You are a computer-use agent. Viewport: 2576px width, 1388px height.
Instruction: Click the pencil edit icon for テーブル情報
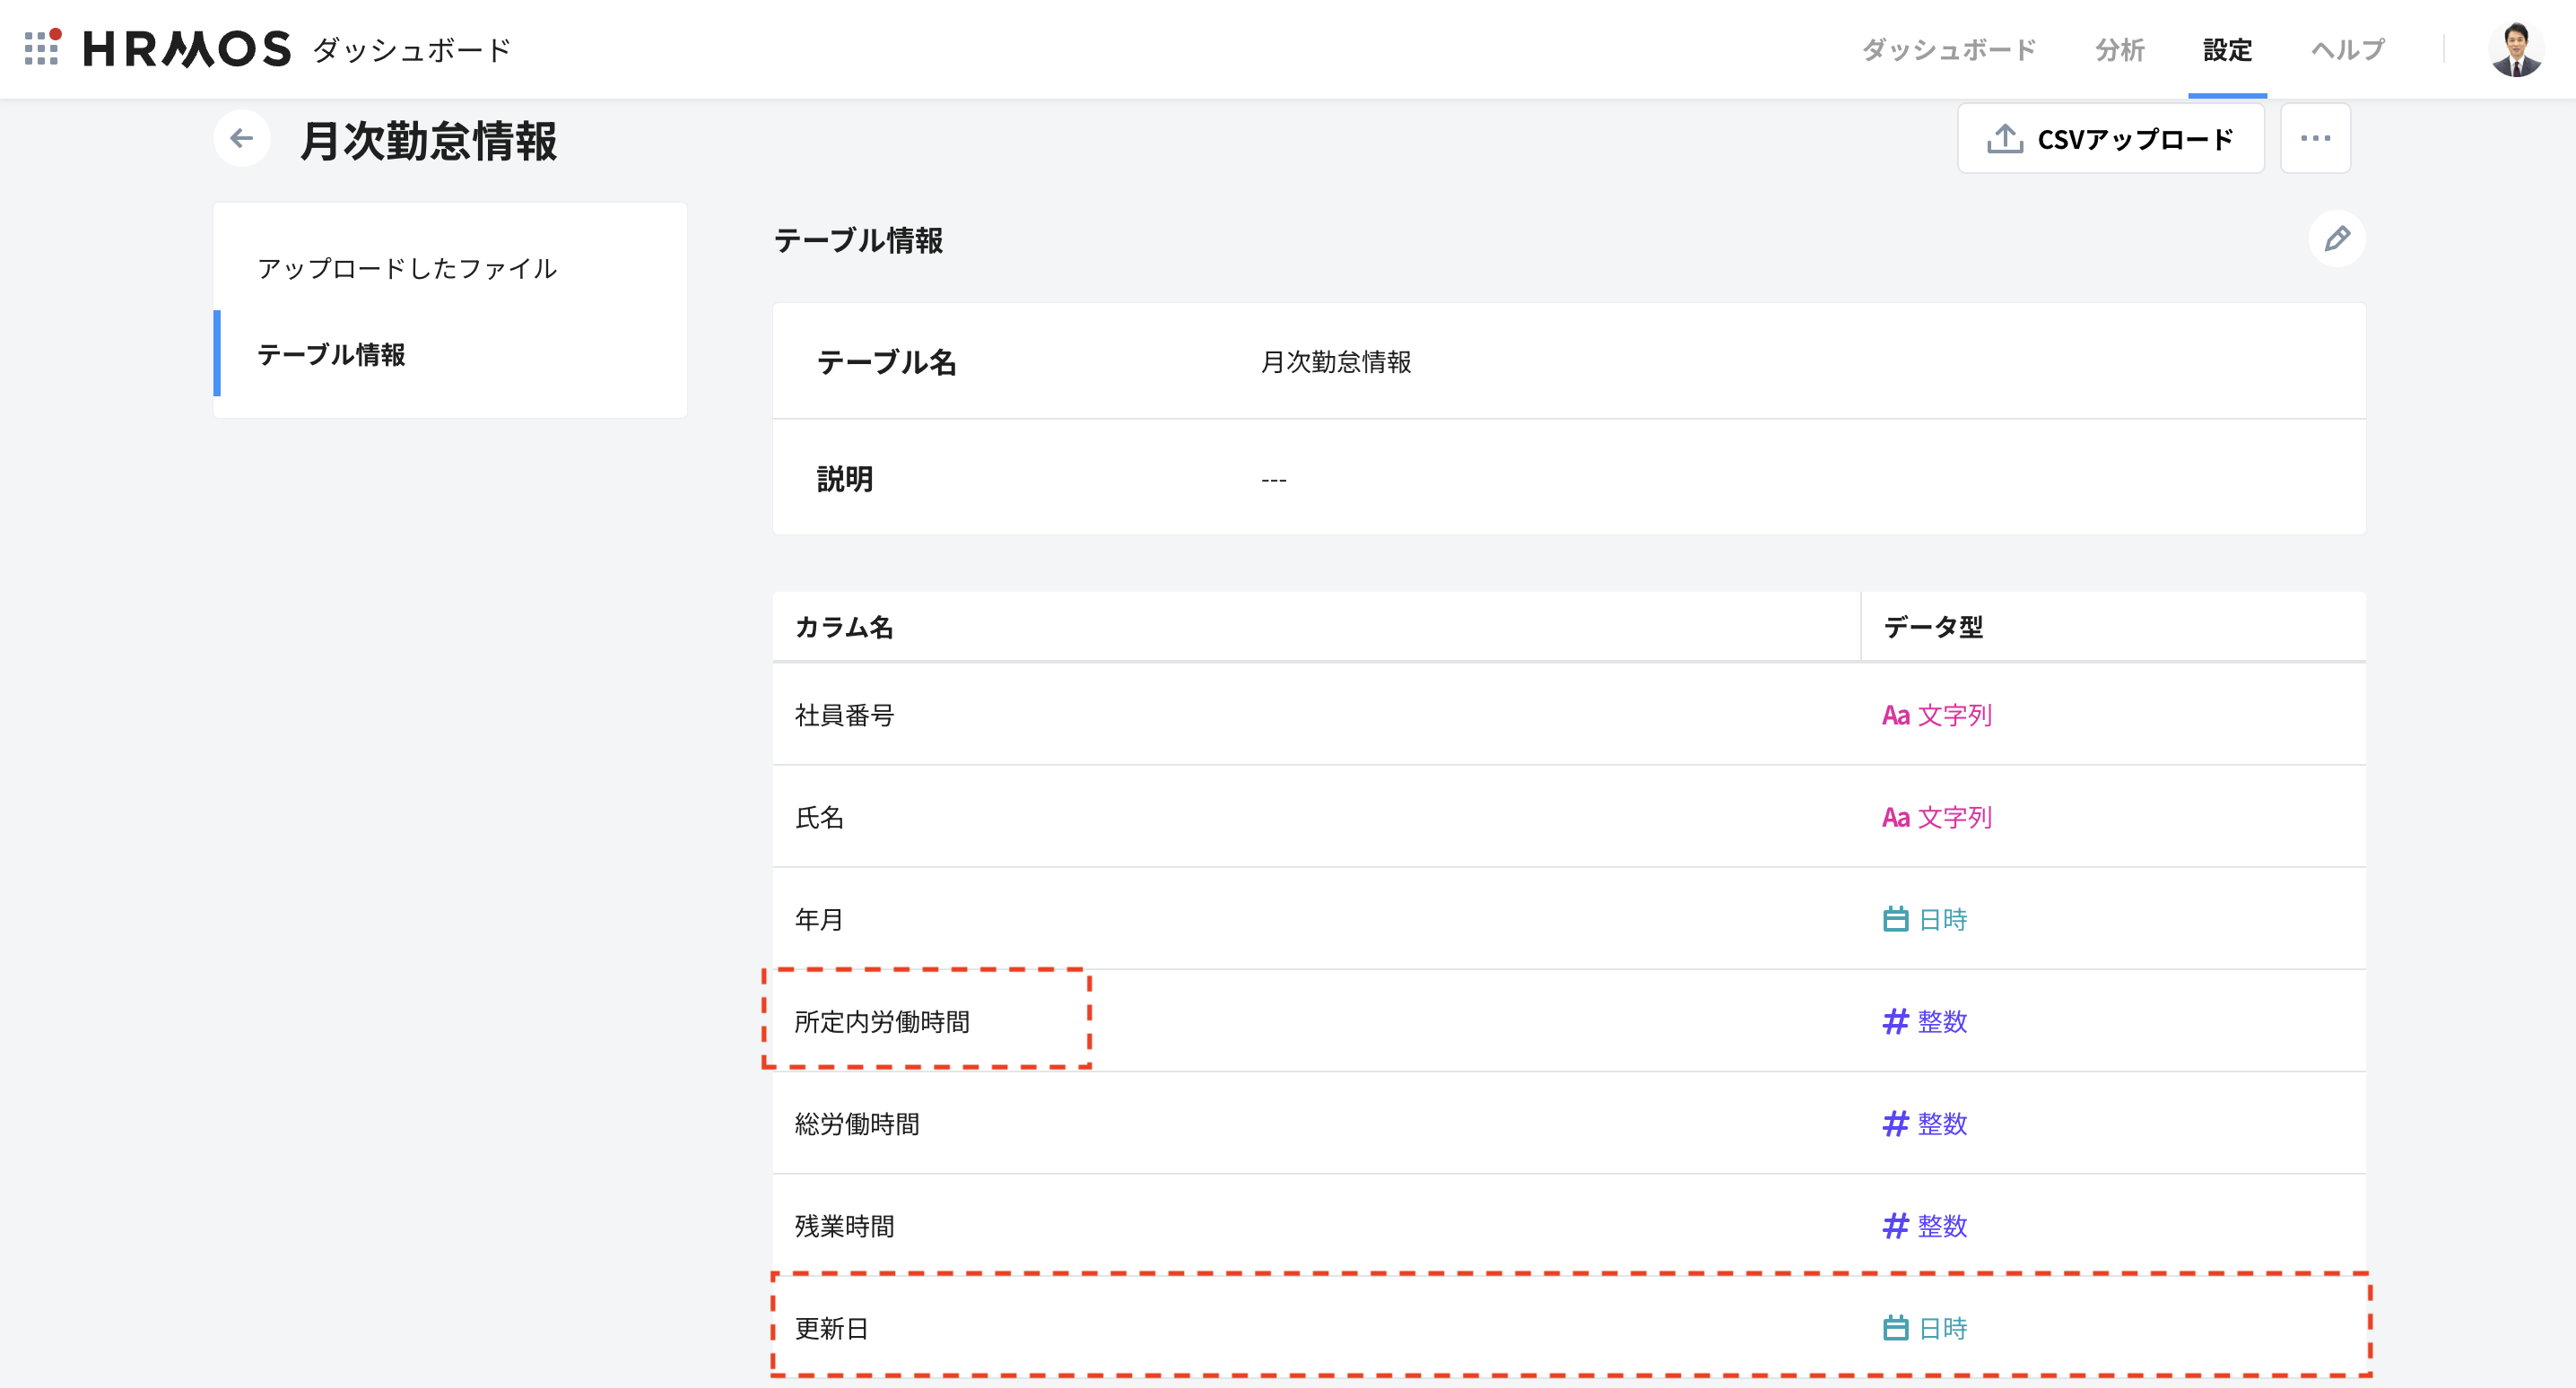[x=2337, y=239]
